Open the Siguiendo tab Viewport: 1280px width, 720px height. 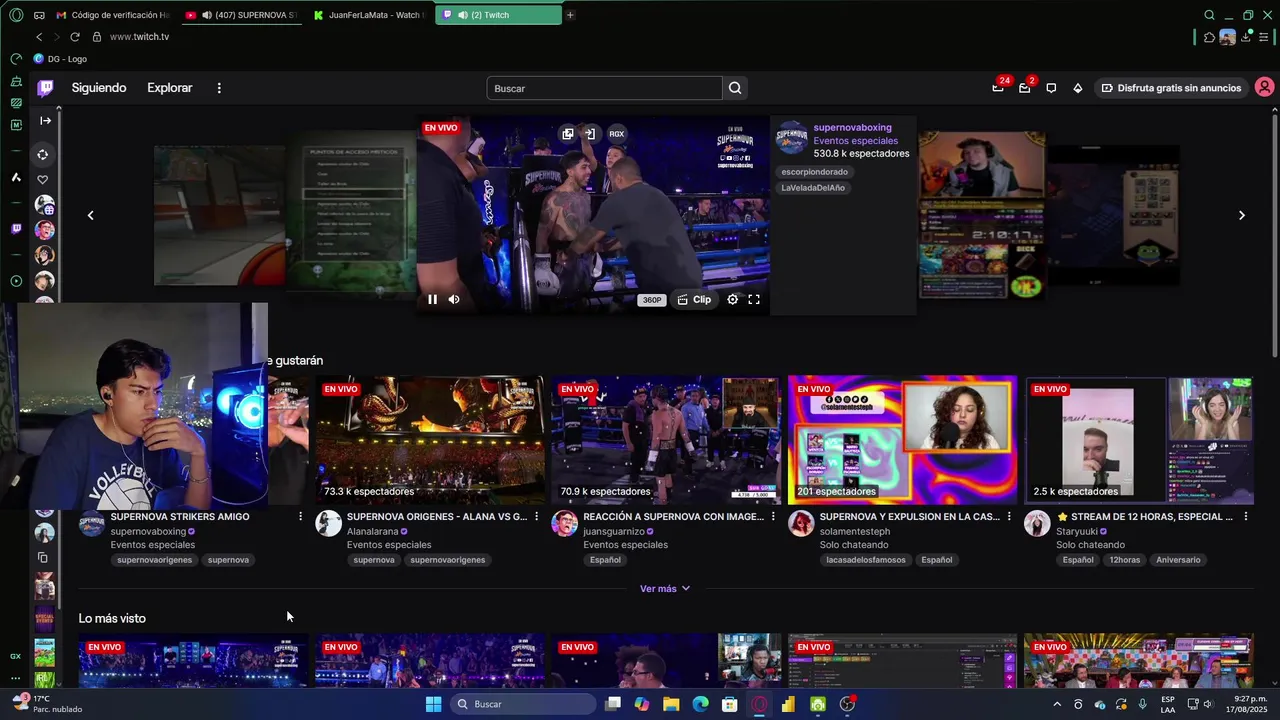point(99,88)
